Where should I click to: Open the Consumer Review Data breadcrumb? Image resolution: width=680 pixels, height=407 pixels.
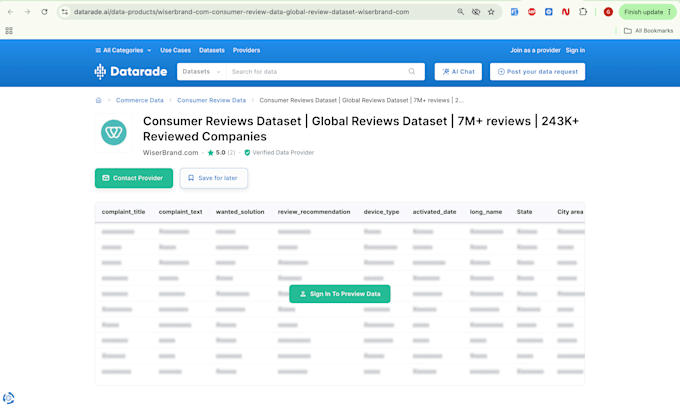click(x=211, y=100)
